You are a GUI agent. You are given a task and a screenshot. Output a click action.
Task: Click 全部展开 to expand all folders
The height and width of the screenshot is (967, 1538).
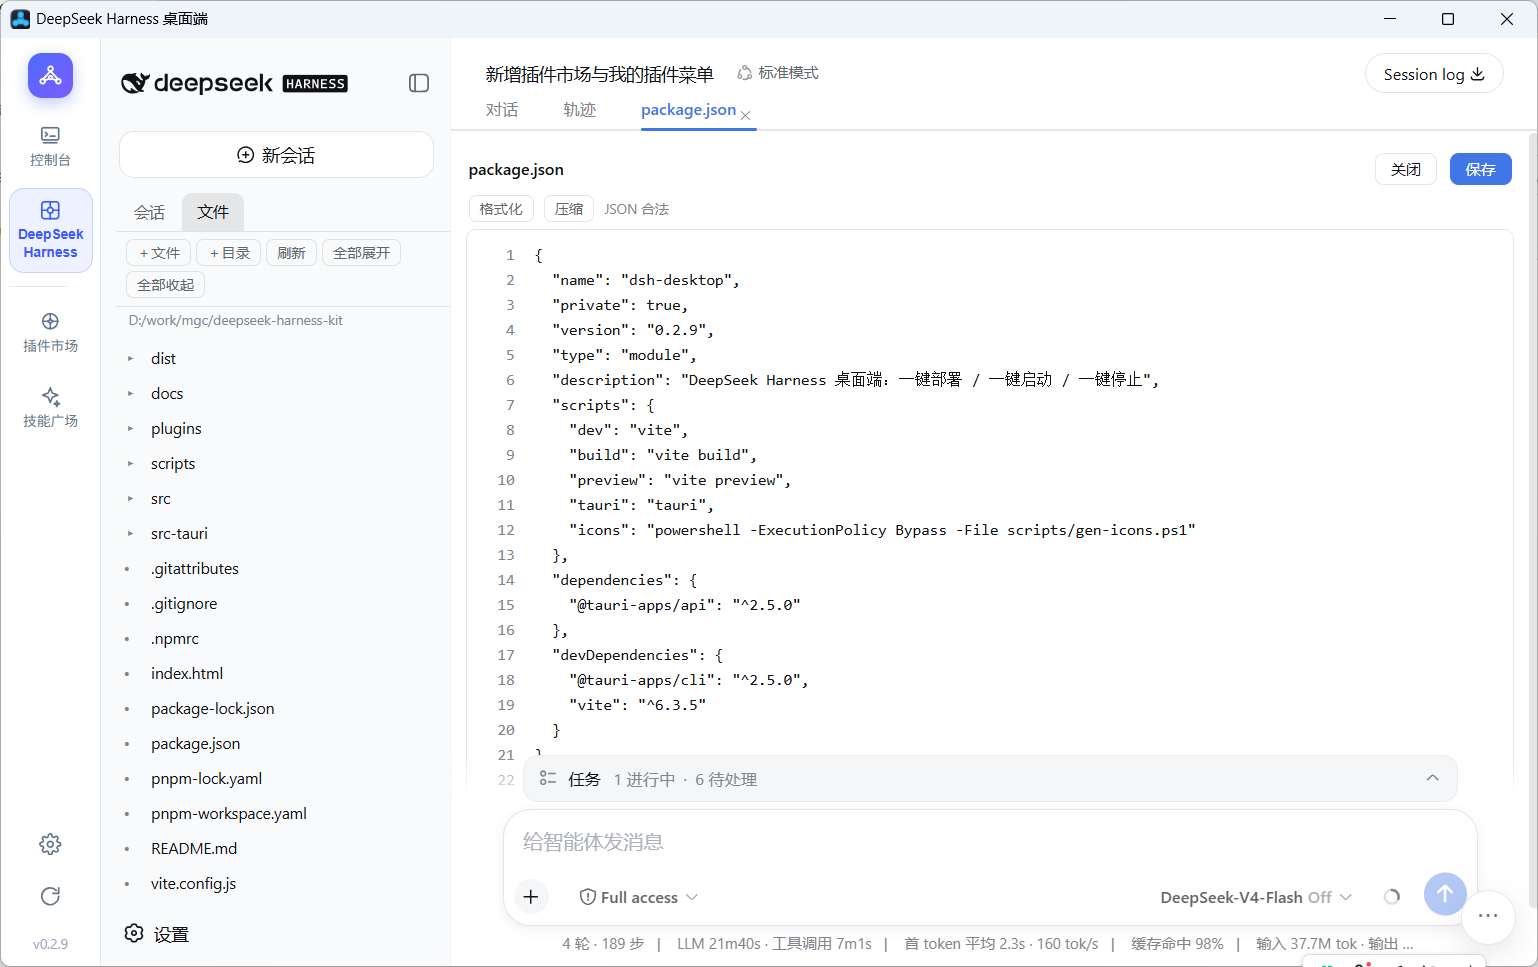click(361, 253)
